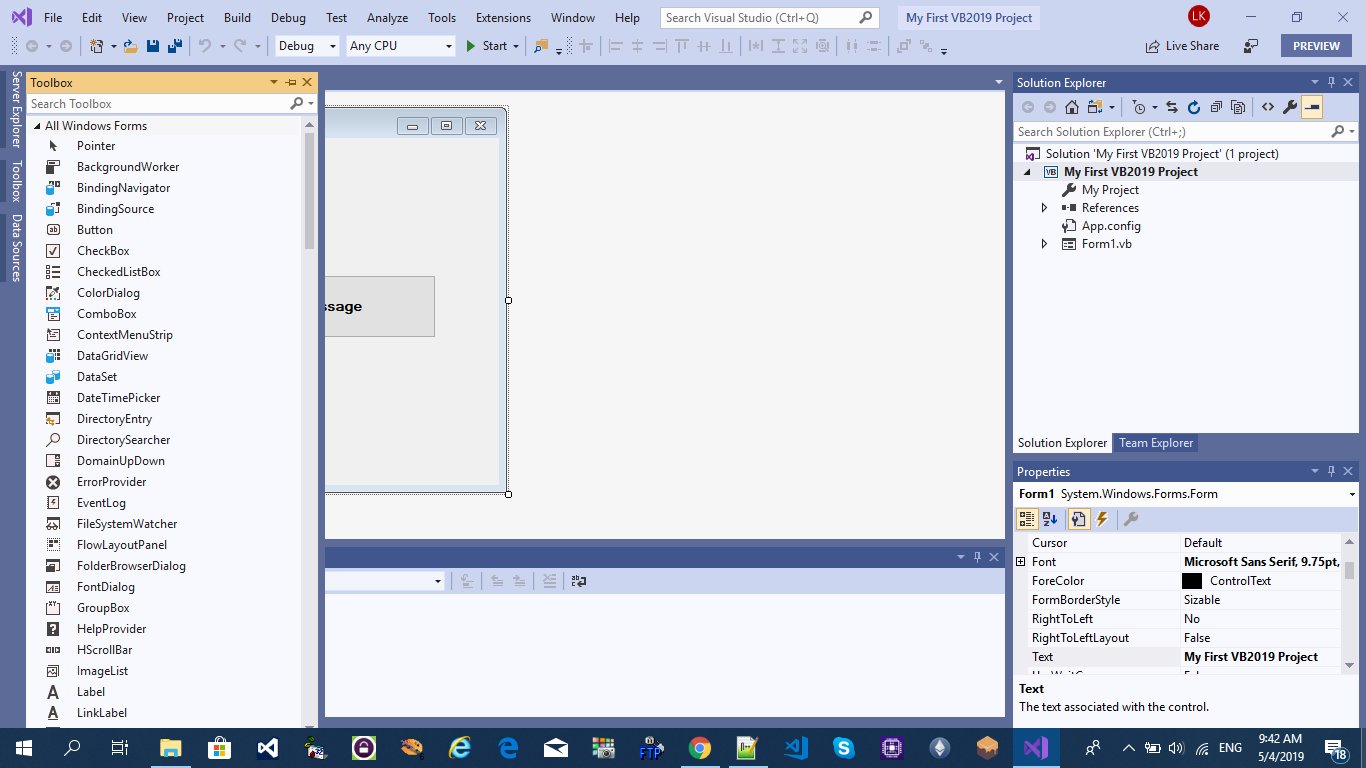Click the Find in Files toolbar icon
This screenshot has height=768, width=1366.
541,46
